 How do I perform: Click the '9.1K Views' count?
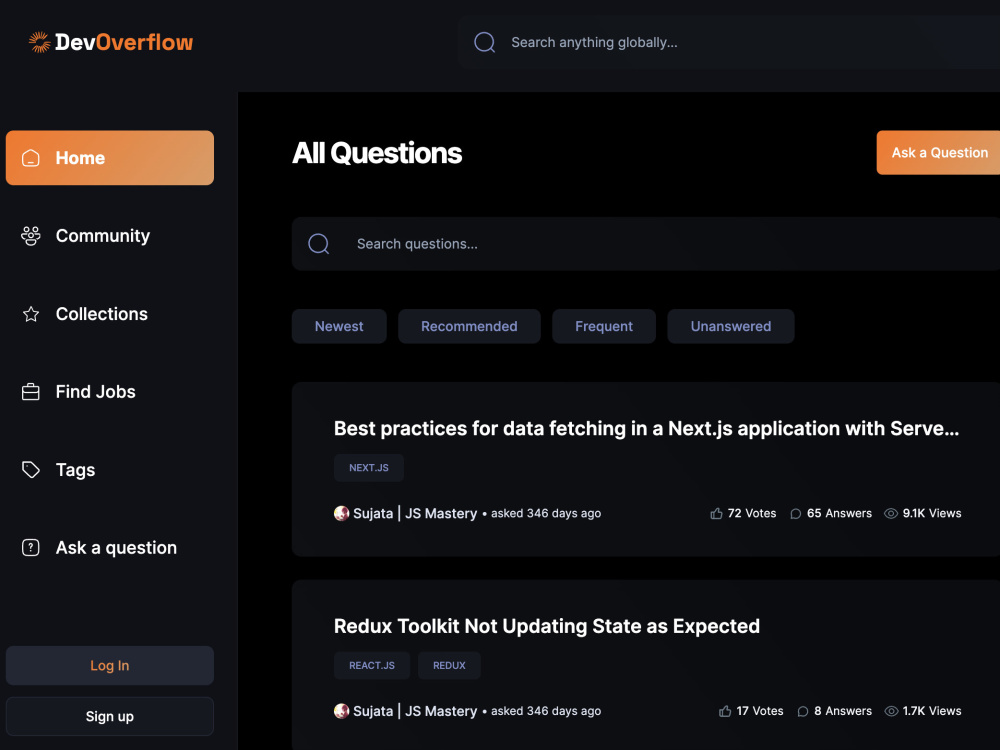[932, 513]
